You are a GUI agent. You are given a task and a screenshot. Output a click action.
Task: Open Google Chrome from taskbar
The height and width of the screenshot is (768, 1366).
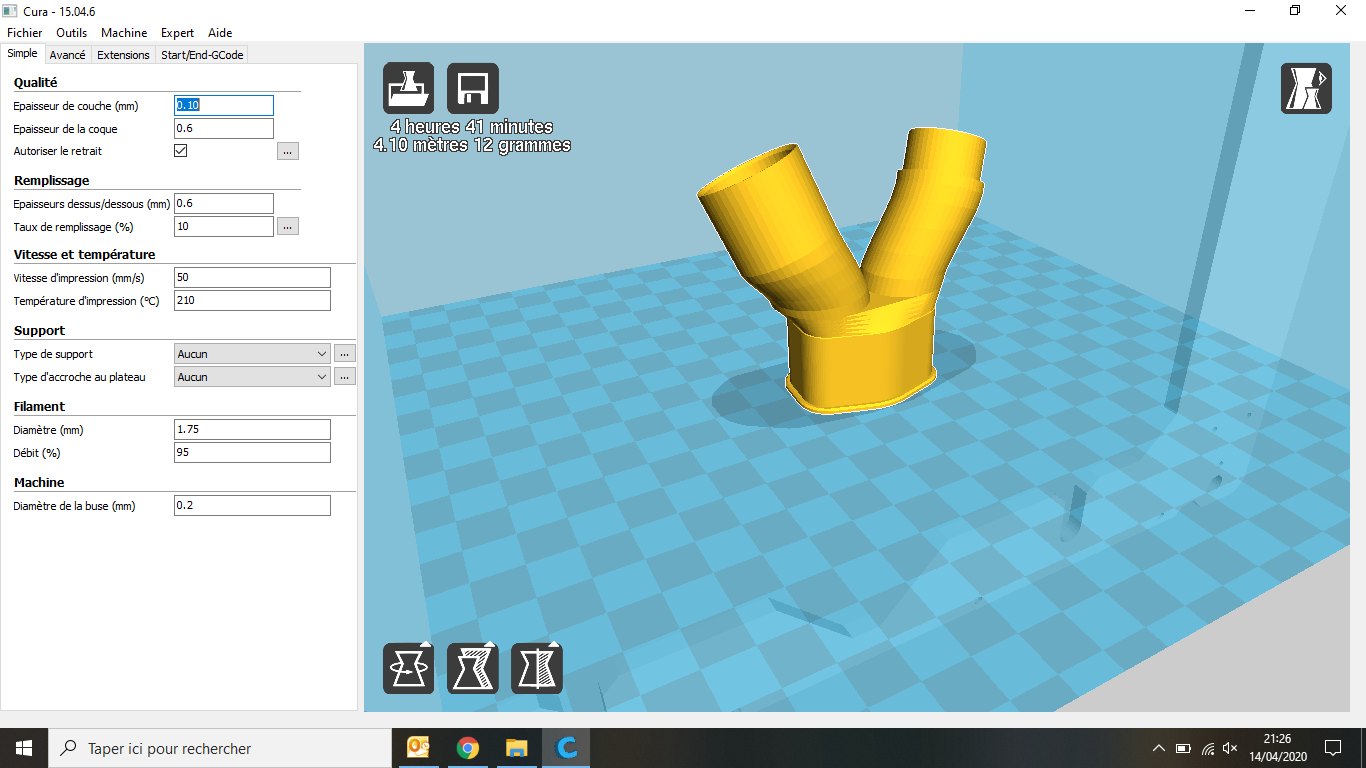[467, 748]
